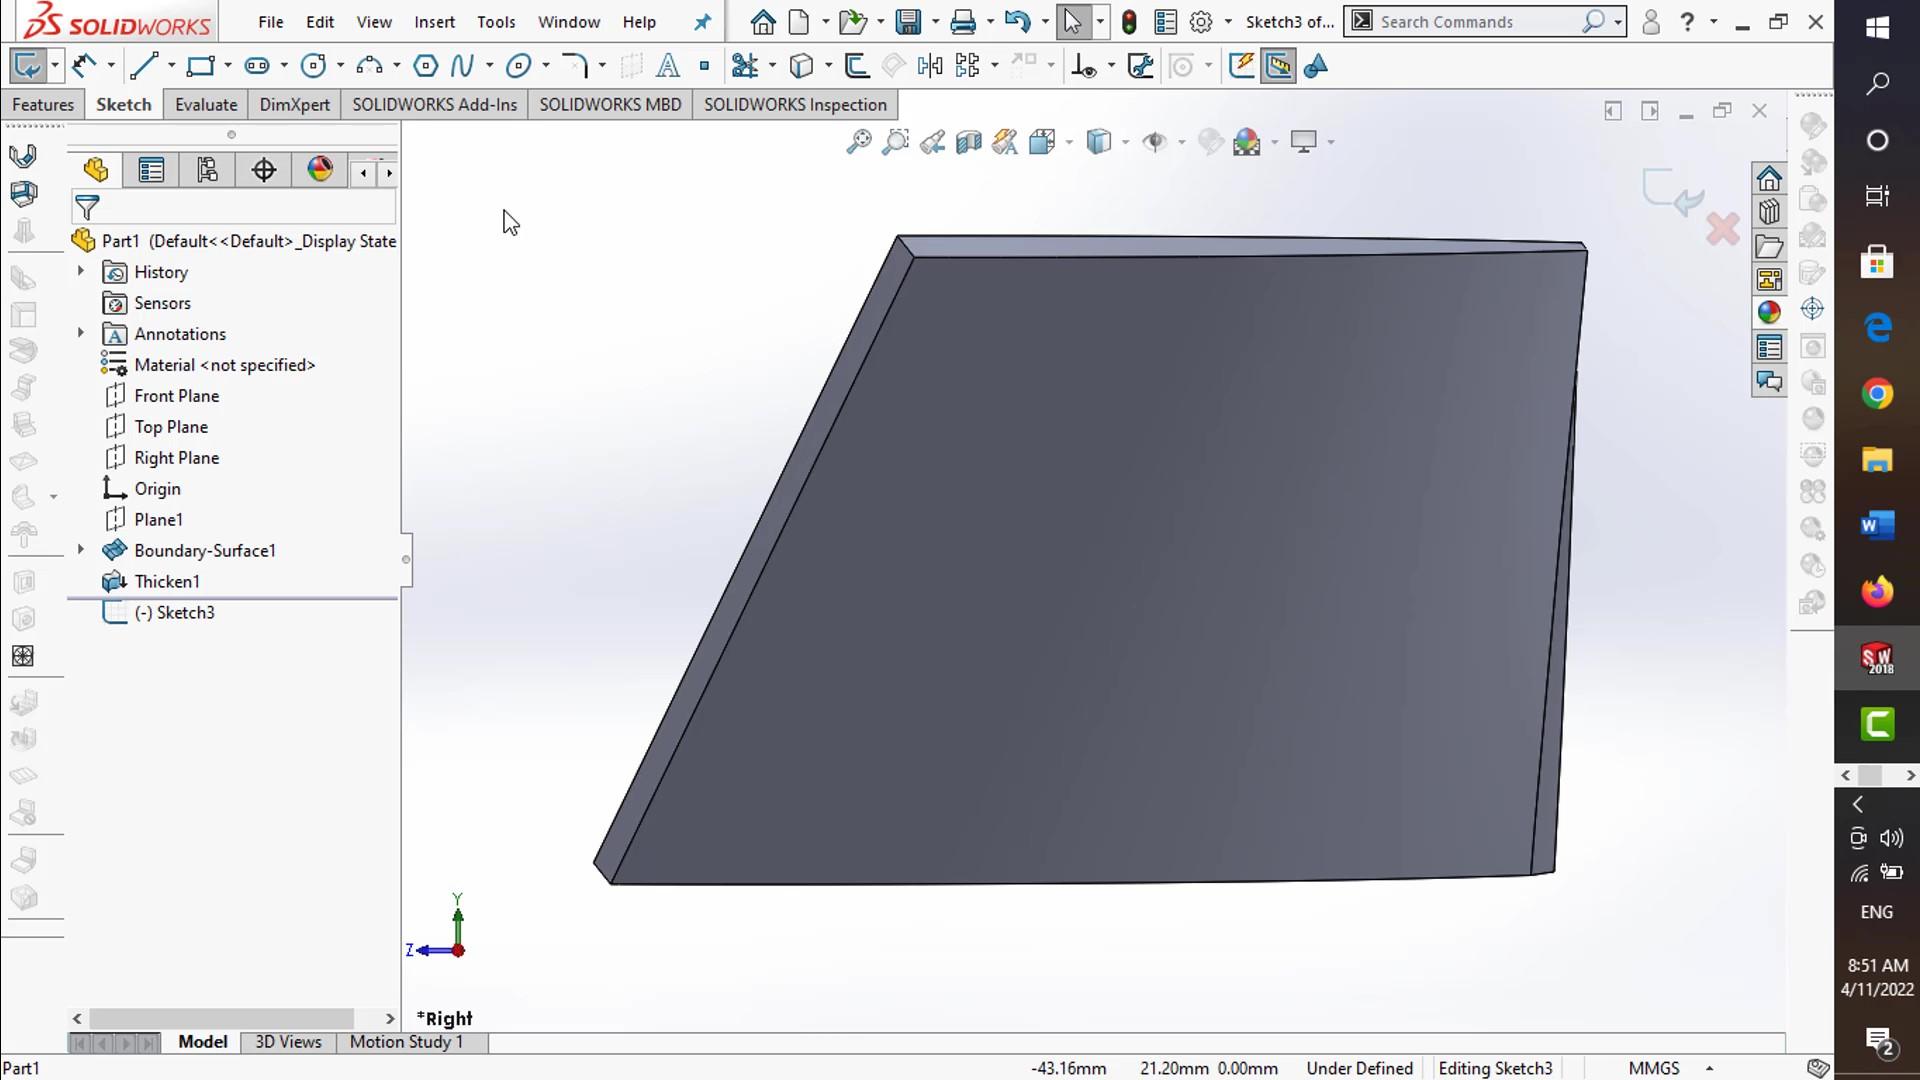The height and width of the screenshot is (1080, 1920).
Task: Activate the sketch Text tool
Action: point(667,66)
